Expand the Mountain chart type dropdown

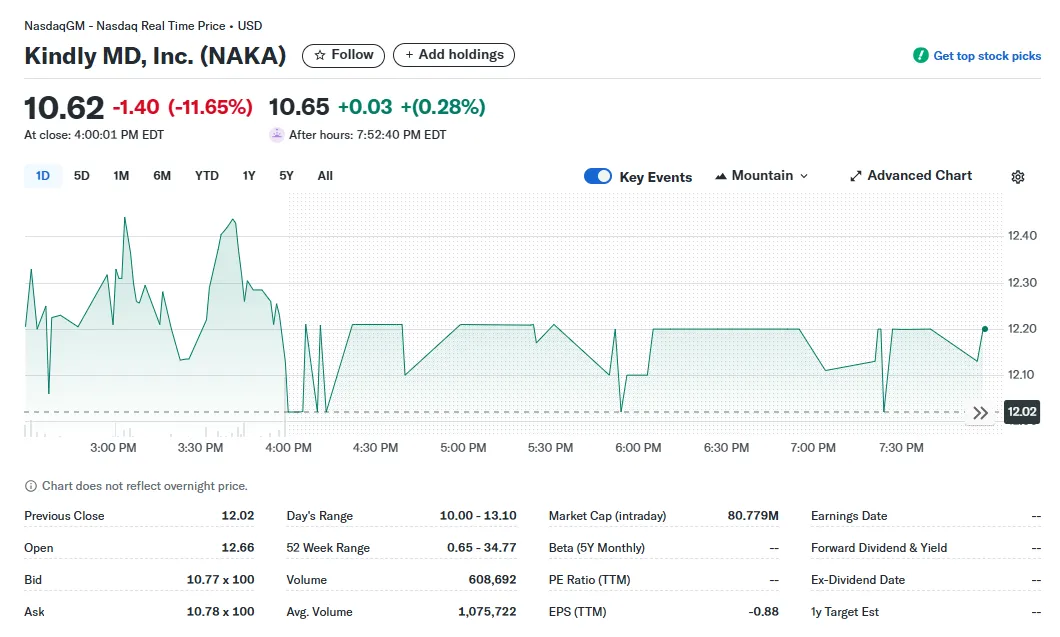tap(802, 176)
